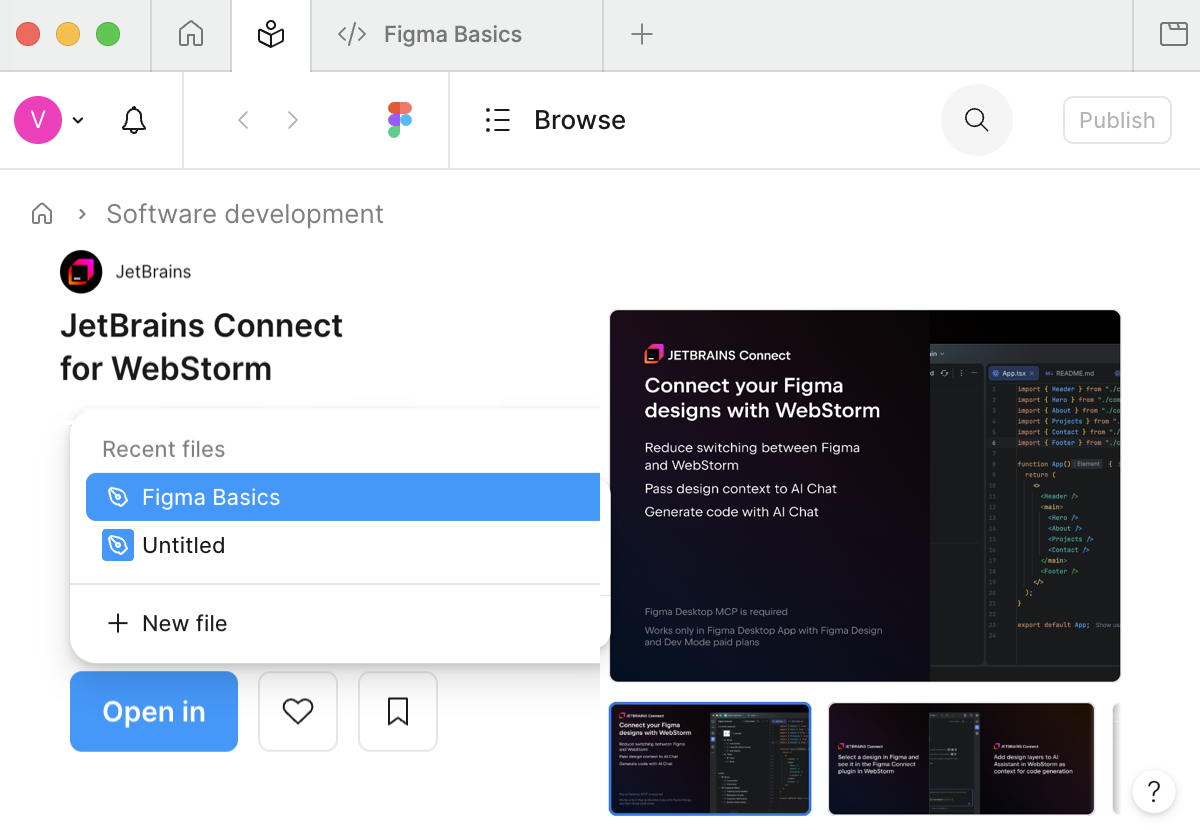Select Untitled in recent files
Screen dimensions: 1200x830
(x=343, y=545)
